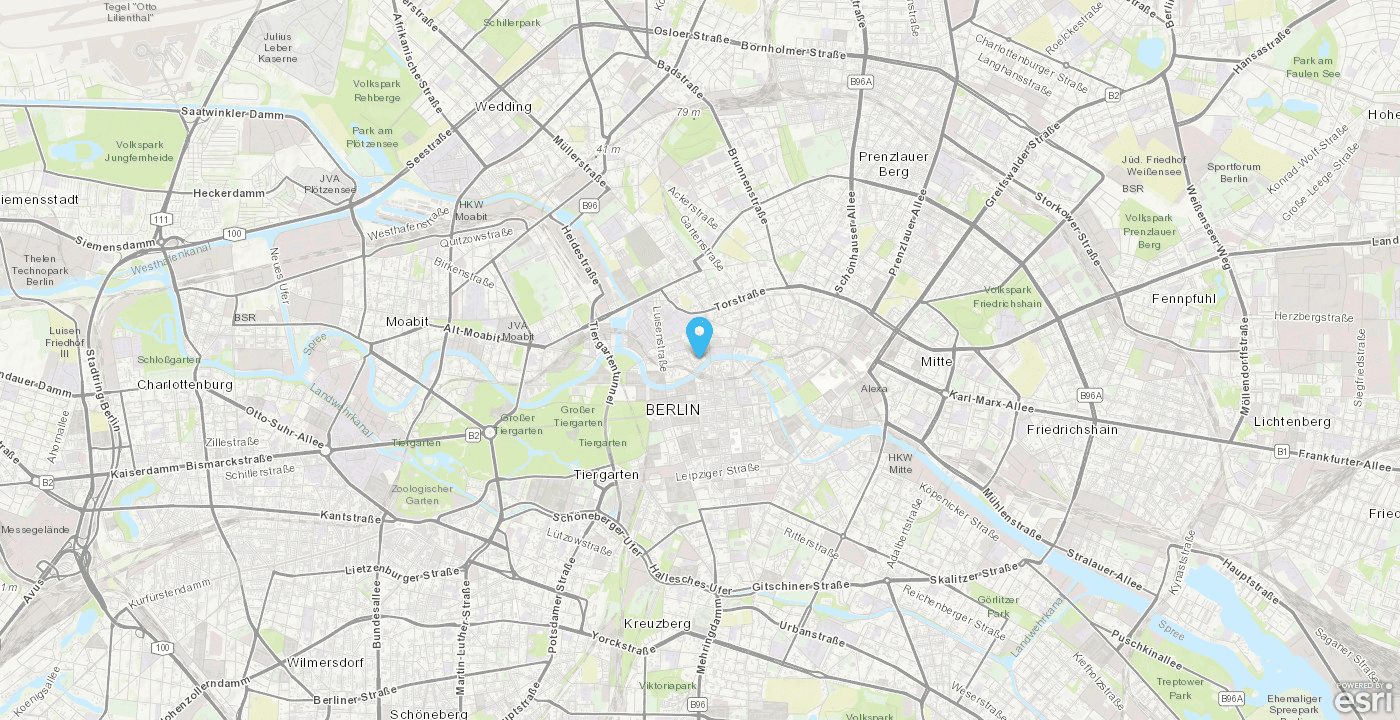
Task: Click the Alexa place label
Action: click(x=874, y=388)
